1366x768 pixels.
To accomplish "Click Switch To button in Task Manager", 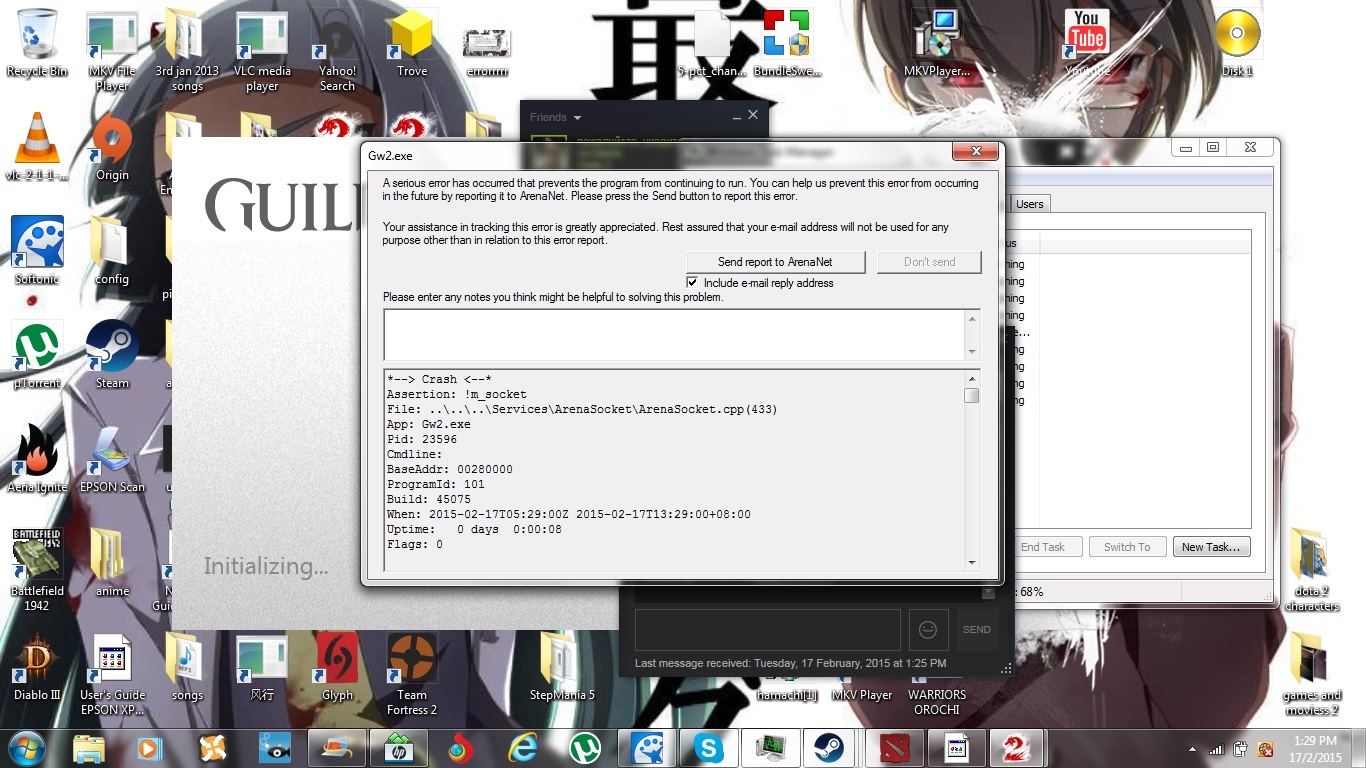I will click(1127, 547).
